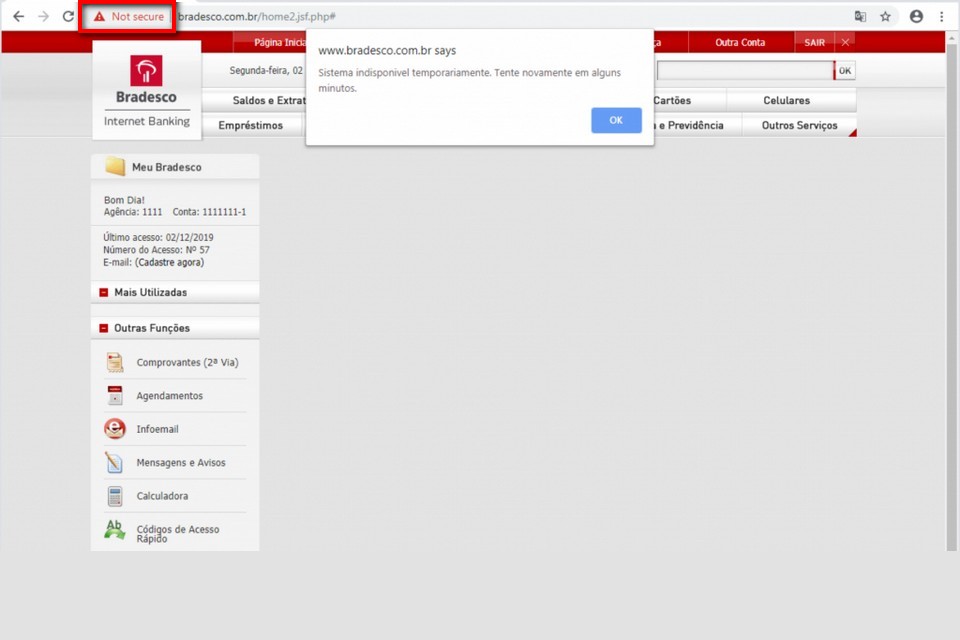Image resolution: width=960 pixels, height=640 pixels.
Task: Click the Códigos de Acesso Rápido icon
Action: (x=114, y=529)
